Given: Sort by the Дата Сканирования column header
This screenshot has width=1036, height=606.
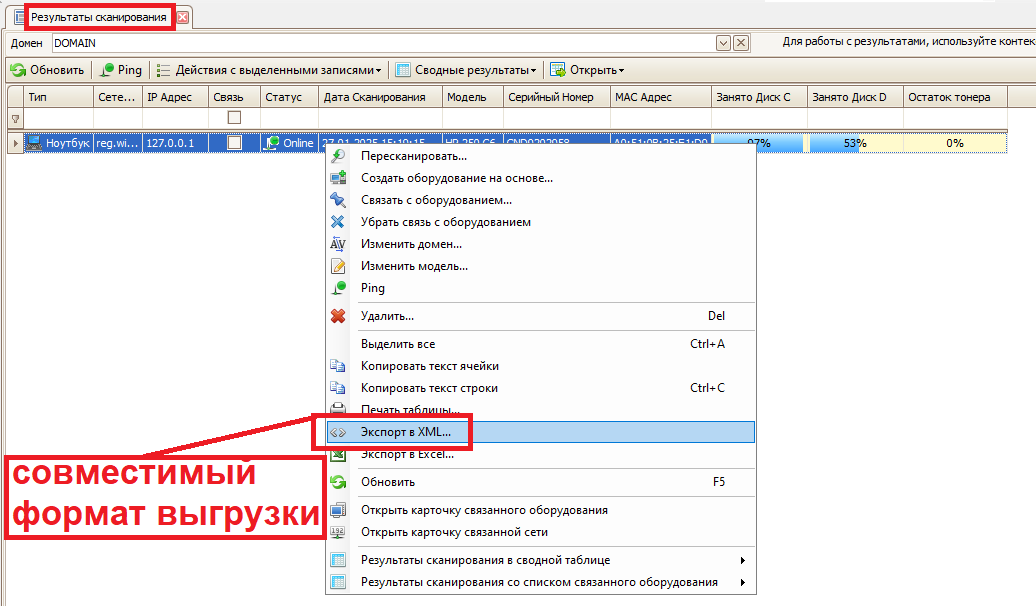Looking at the screenshot, I should [380, 97].
